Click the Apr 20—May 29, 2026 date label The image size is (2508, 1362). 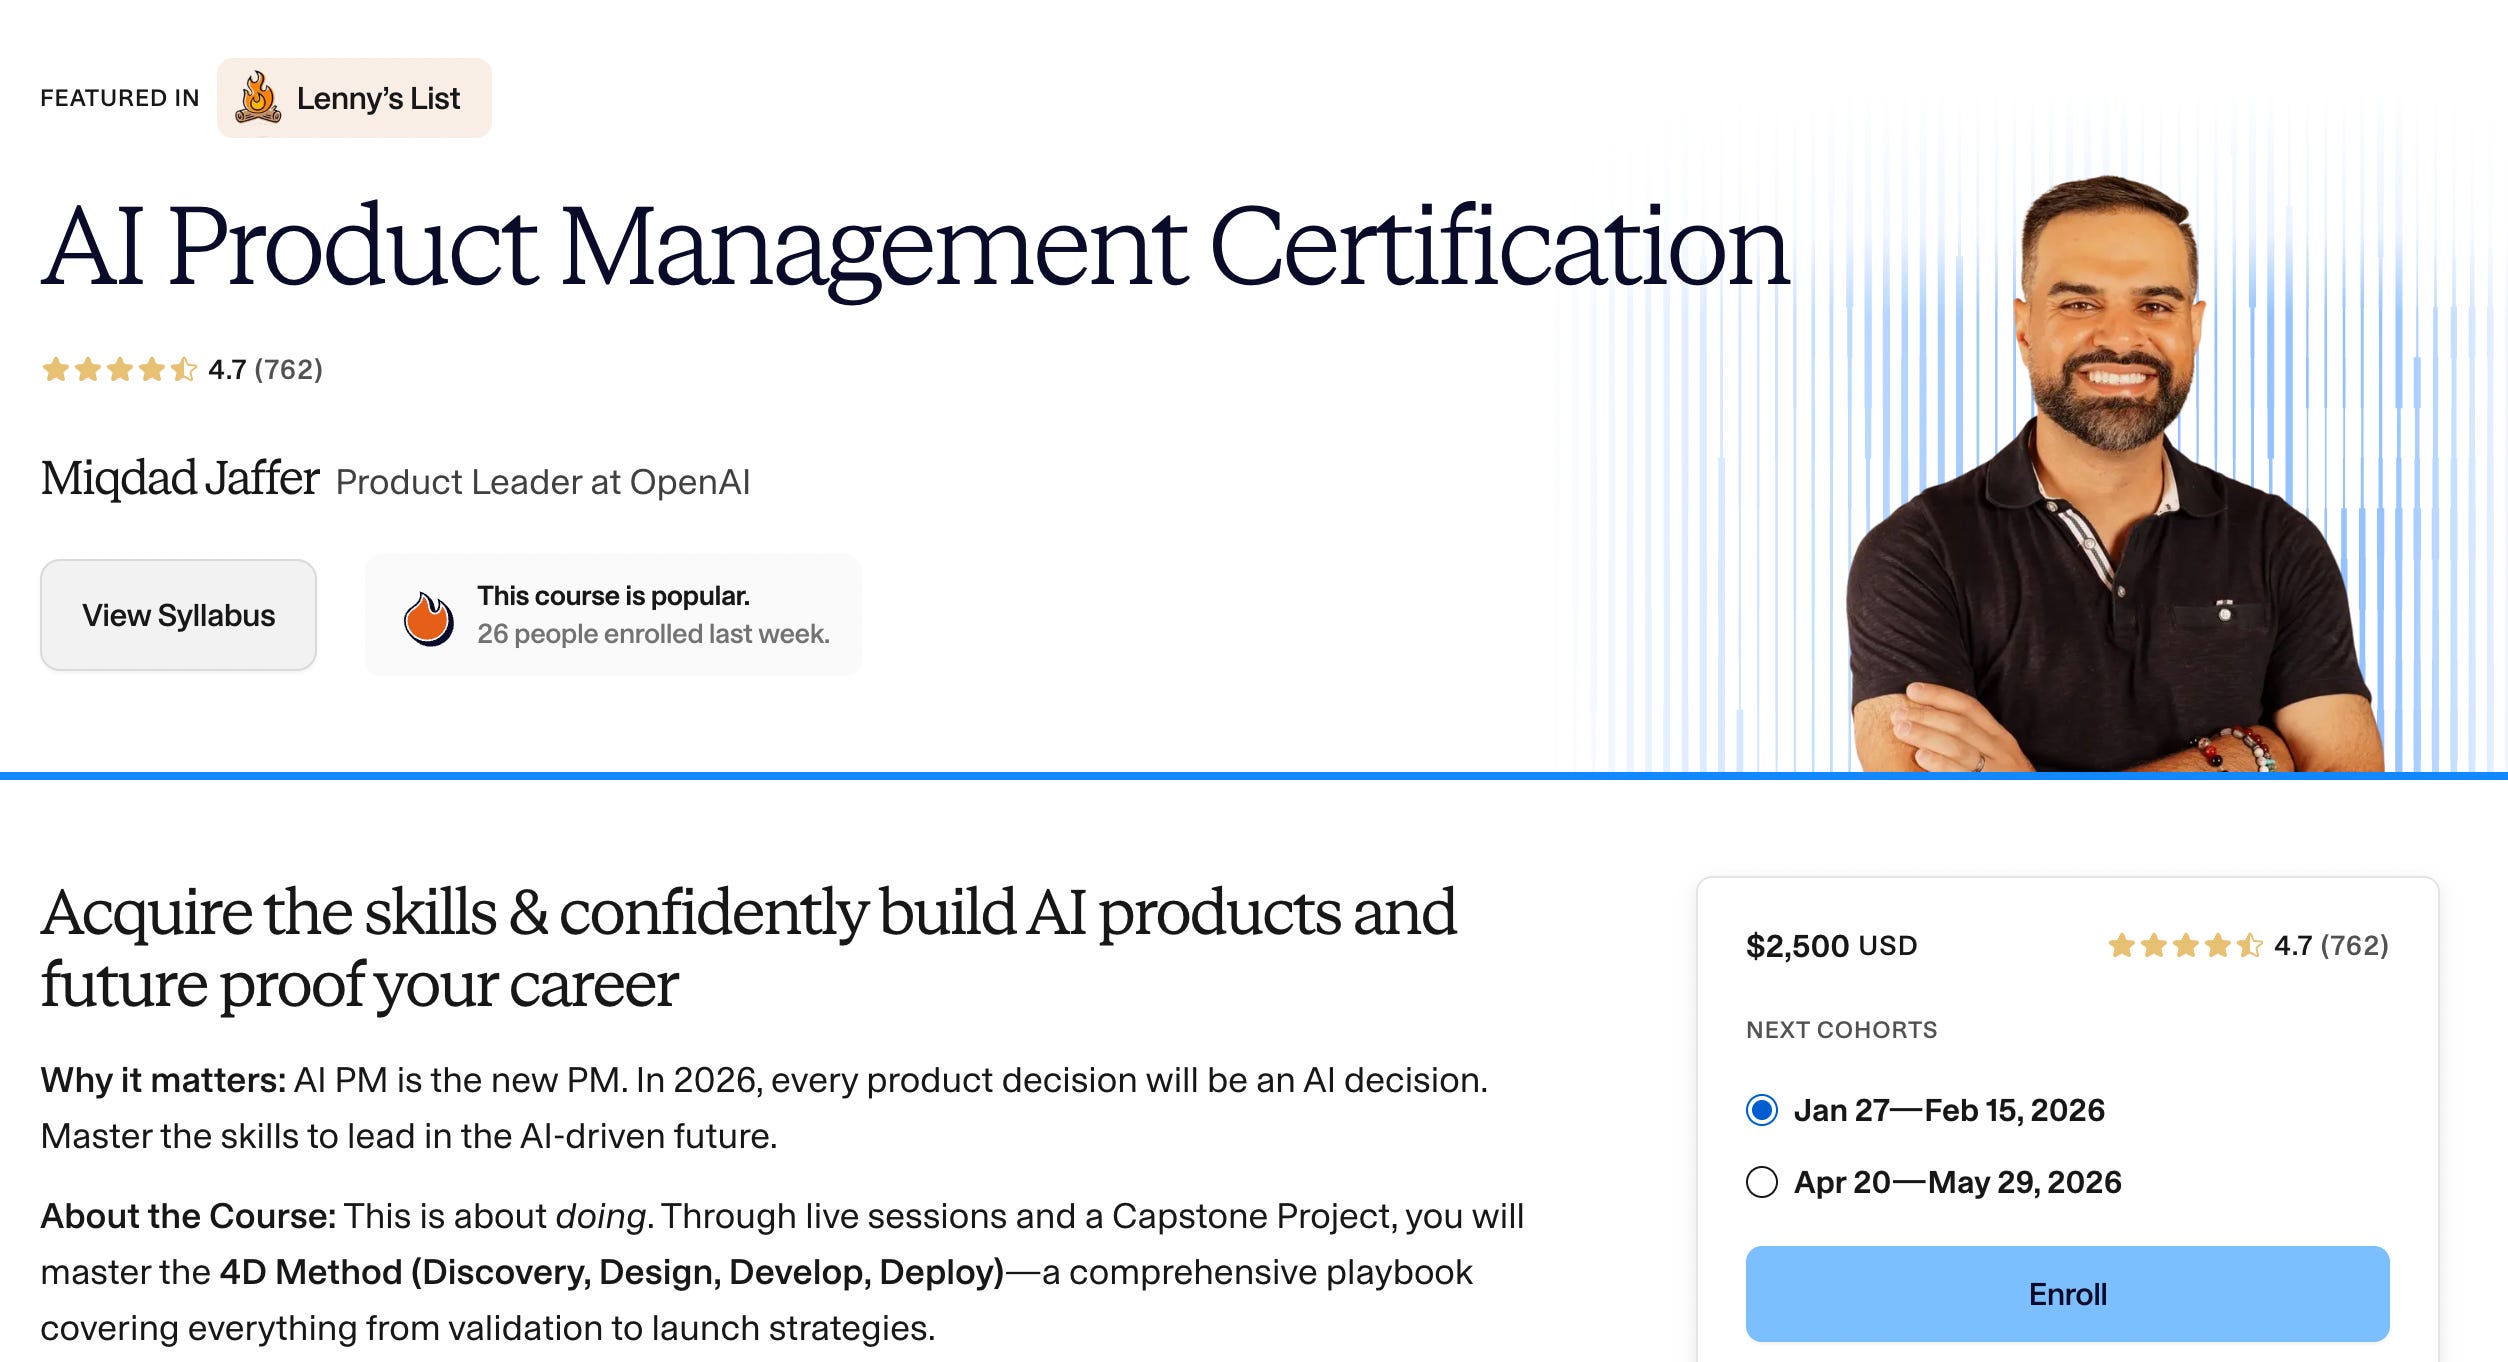pos(1957,1182)
